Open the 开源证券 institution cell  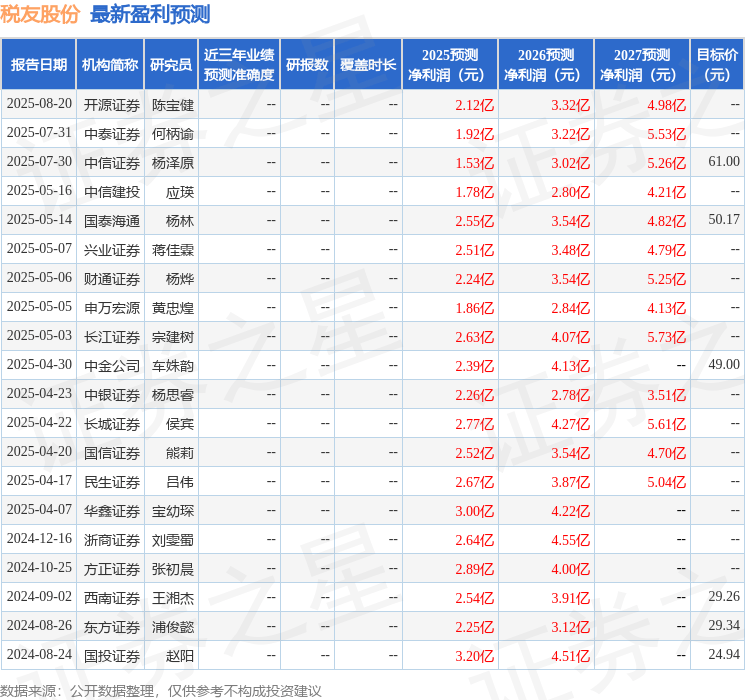[111, 104]
